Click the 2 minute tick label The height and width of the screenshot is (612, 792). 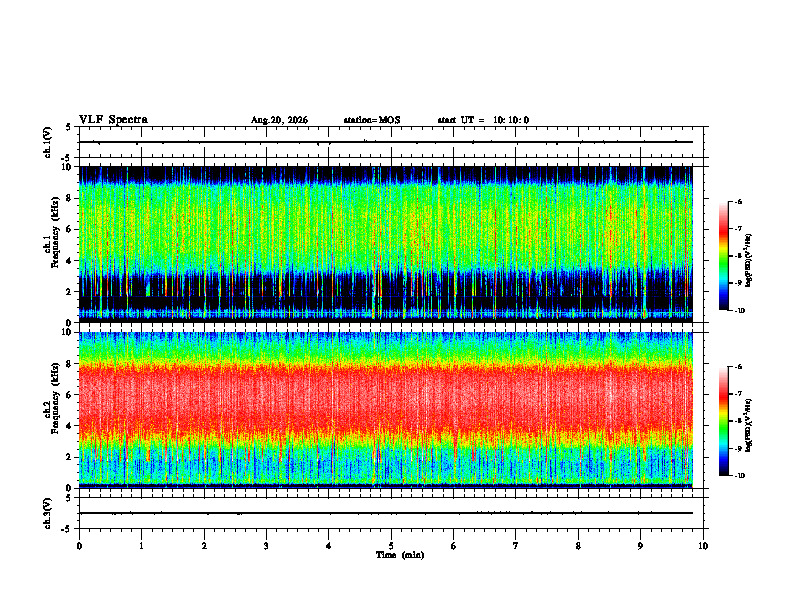[204, 546]
